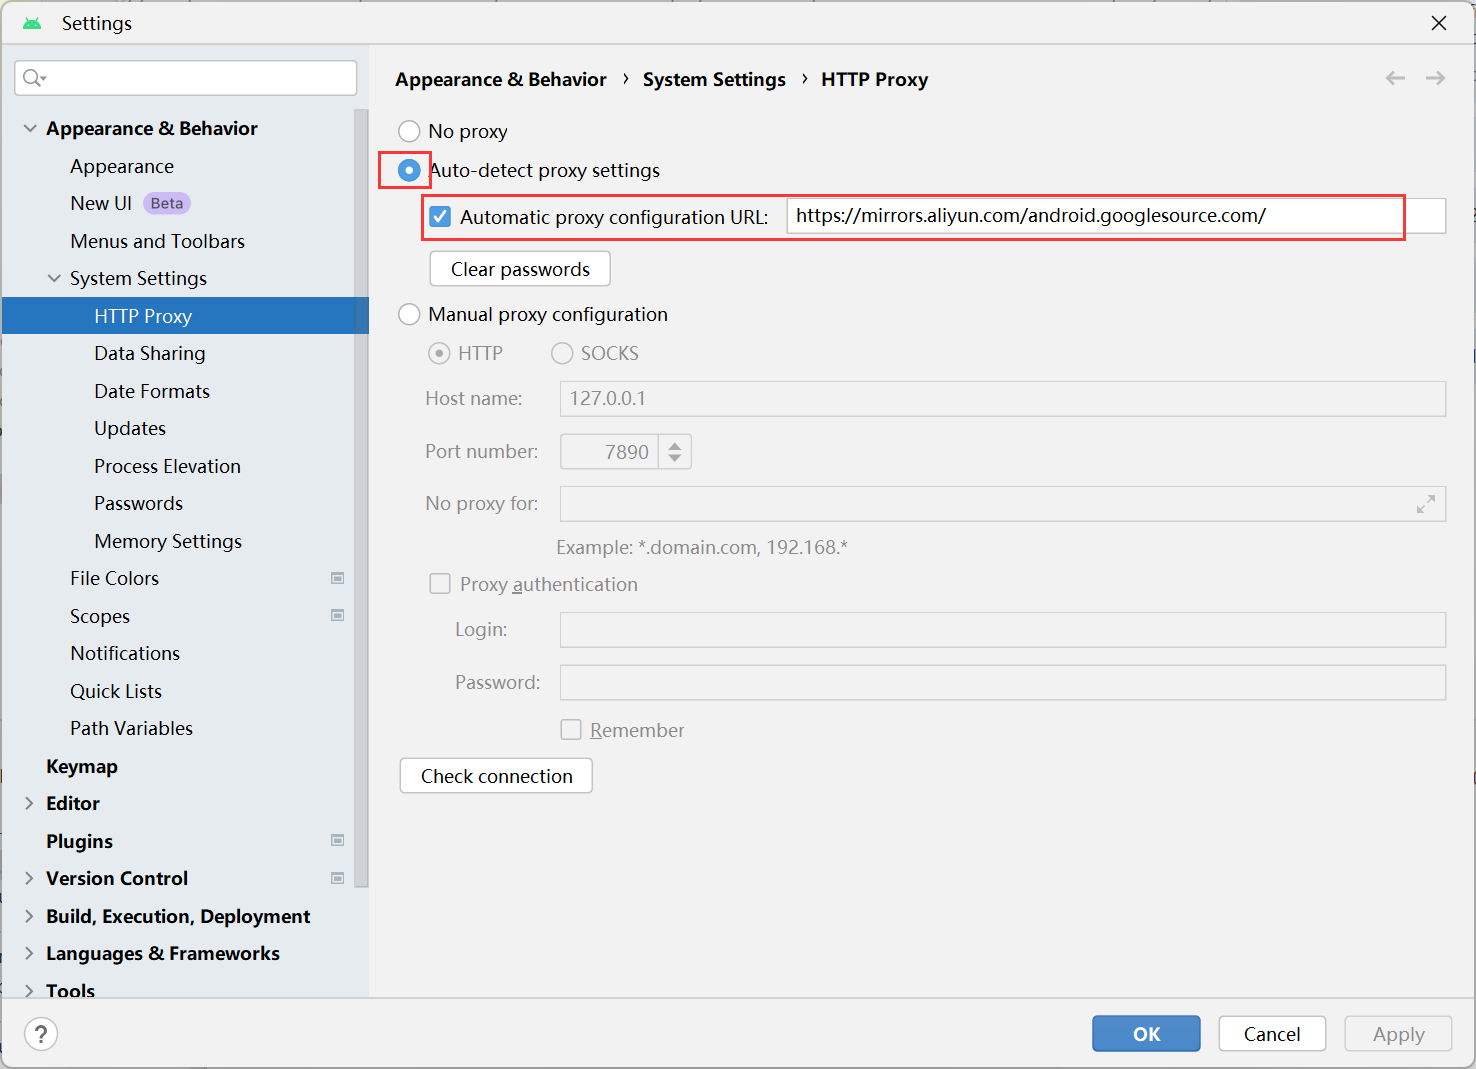
Task: Click the automatic proxy configuration URL field
Action: pyautogui.click(x=1116, y=216)
